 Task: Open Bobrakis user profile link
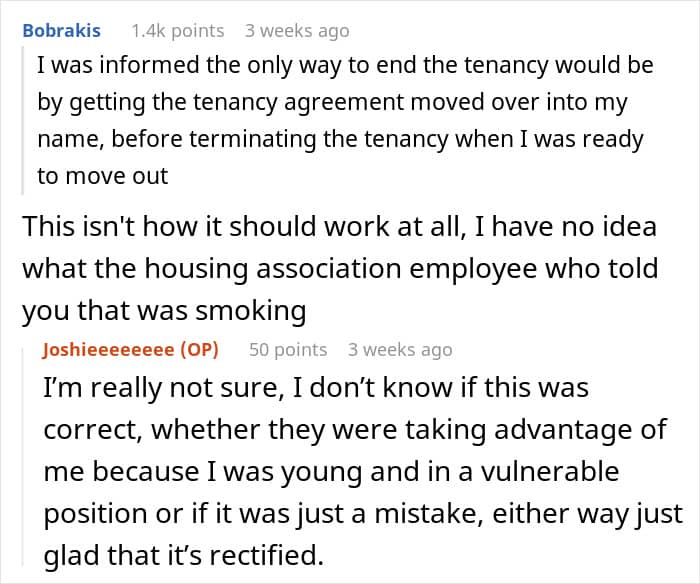click(62, 31)
